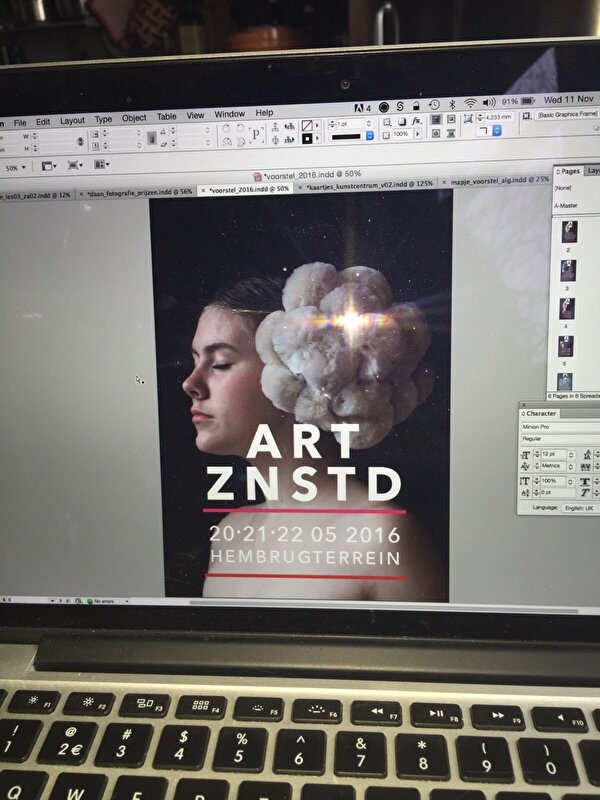Image resolution: width=600 pixels, height=800 pixels.
Task: Close the voorstel_2016.indd document tab
Action: [x=203, y=190]
